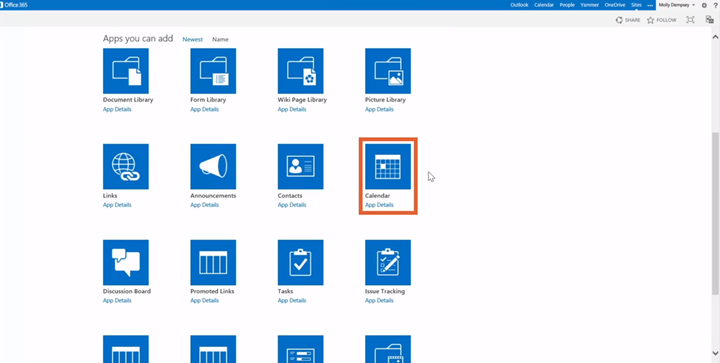View App Details under Picture Library

[379, 109]
